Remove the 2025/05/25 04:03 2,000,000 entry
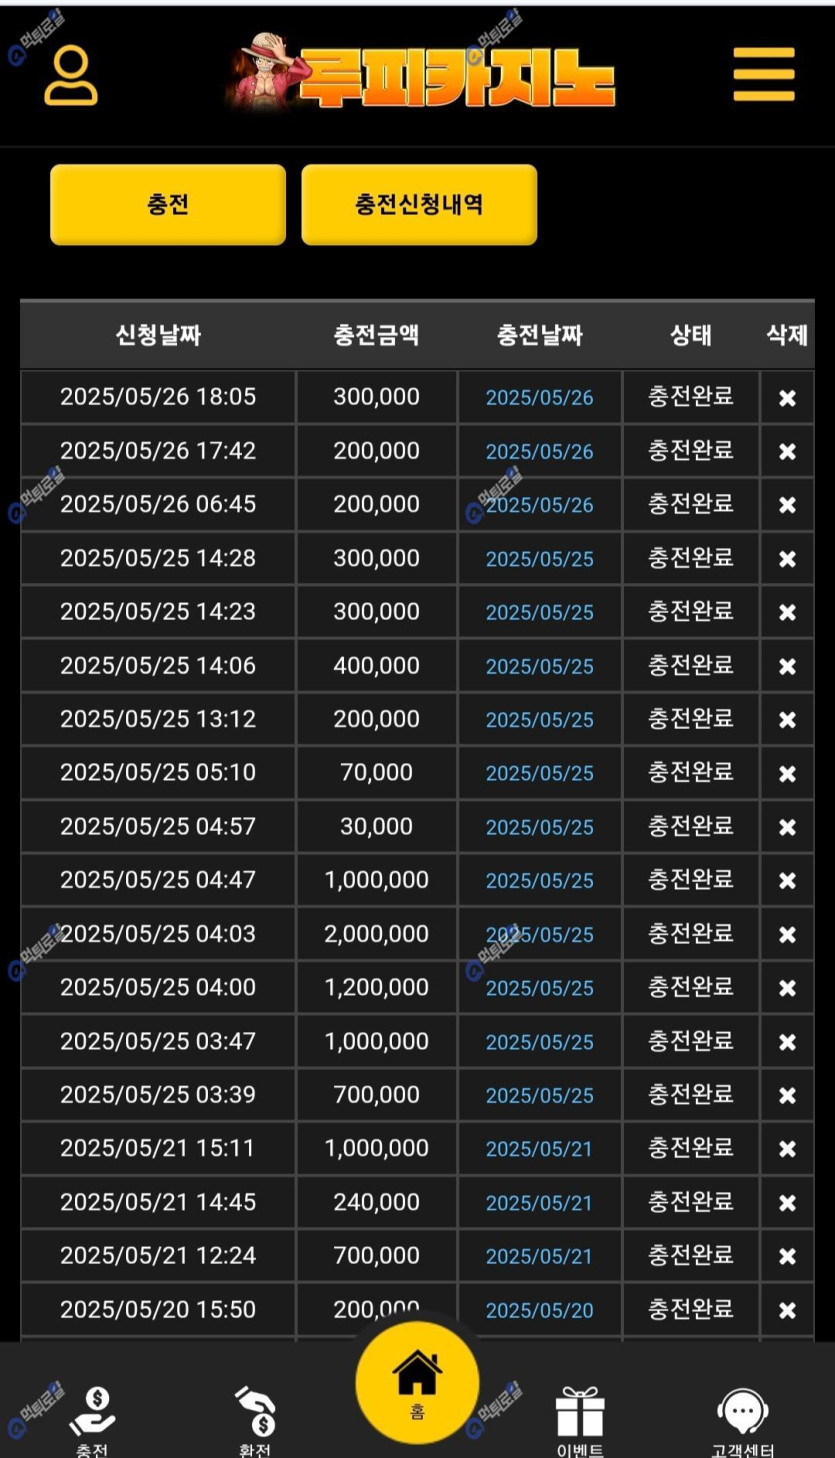The image size is (835, 1458). pos(787,935)
